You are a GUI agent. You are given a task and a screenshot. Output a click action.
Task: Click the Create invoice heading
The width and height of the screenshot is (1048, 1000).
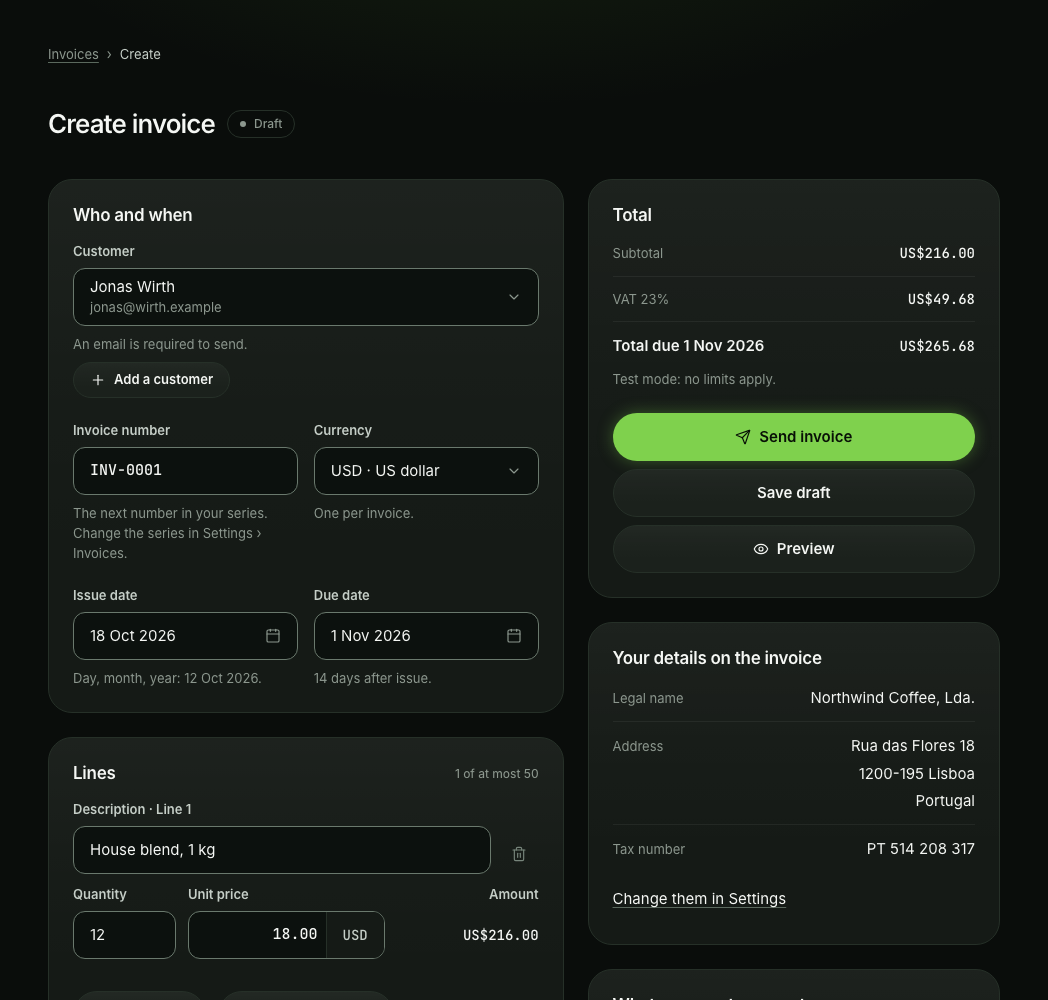click(132, 124)
